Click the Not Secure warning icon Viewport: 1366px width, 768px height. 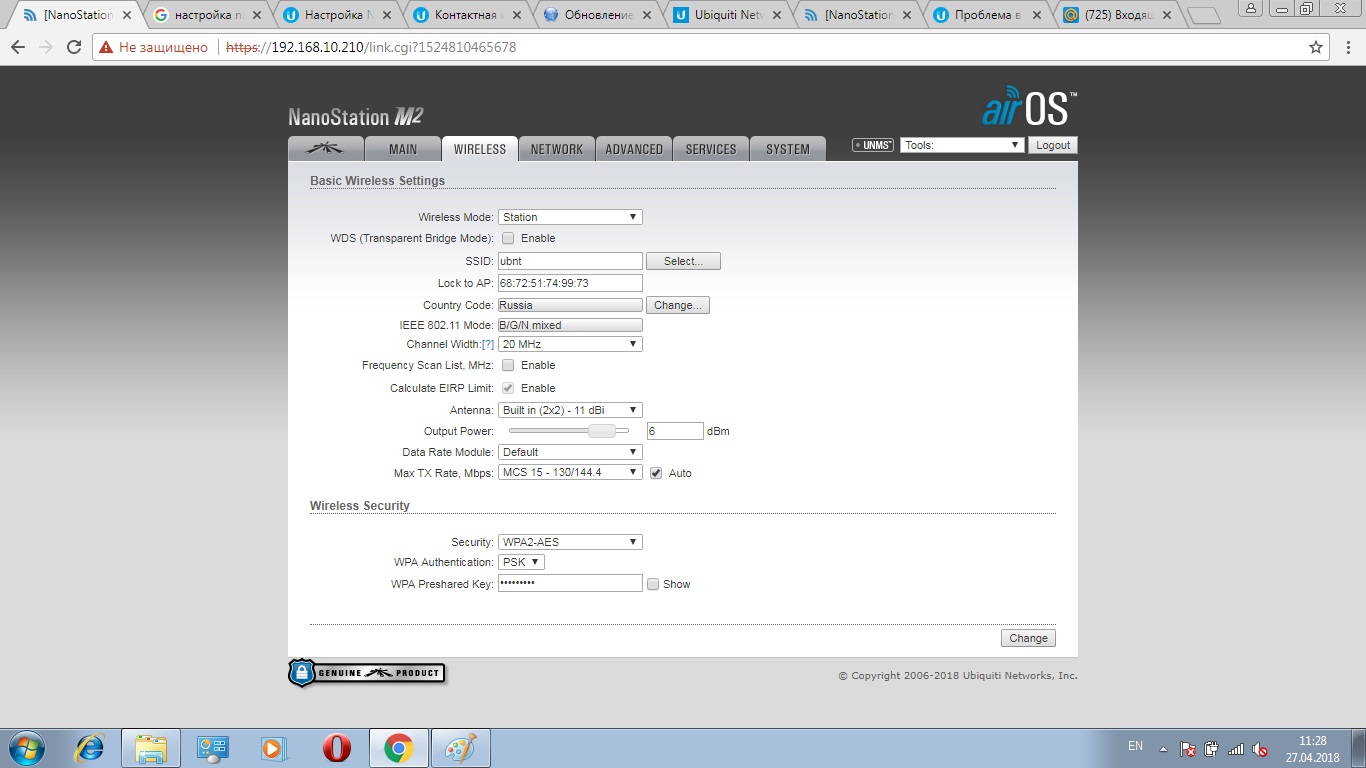pos(106,47)
